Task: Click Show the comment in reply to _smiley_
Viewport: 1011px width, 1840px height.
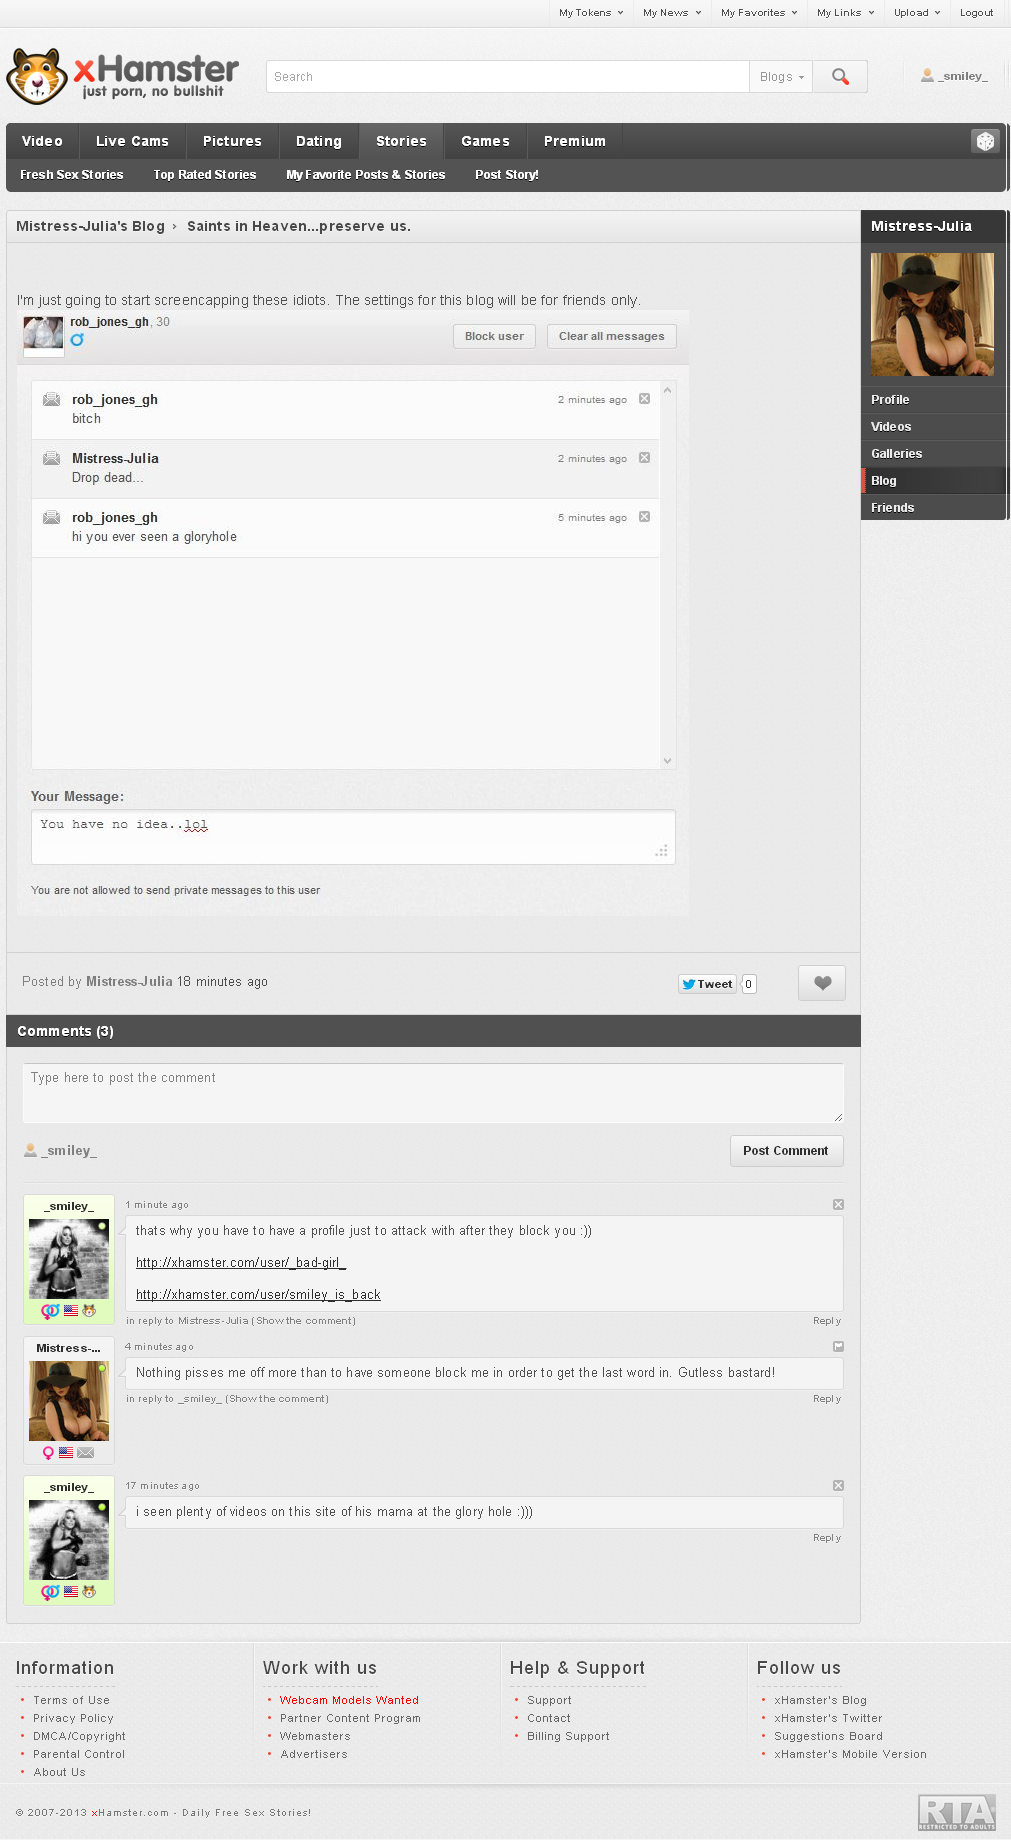Action: click(x=277, y=1399)
